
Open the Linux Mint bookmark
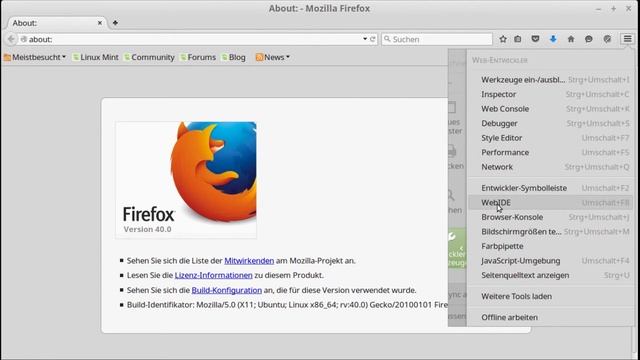pyautogui.click(x=96, y=57)
